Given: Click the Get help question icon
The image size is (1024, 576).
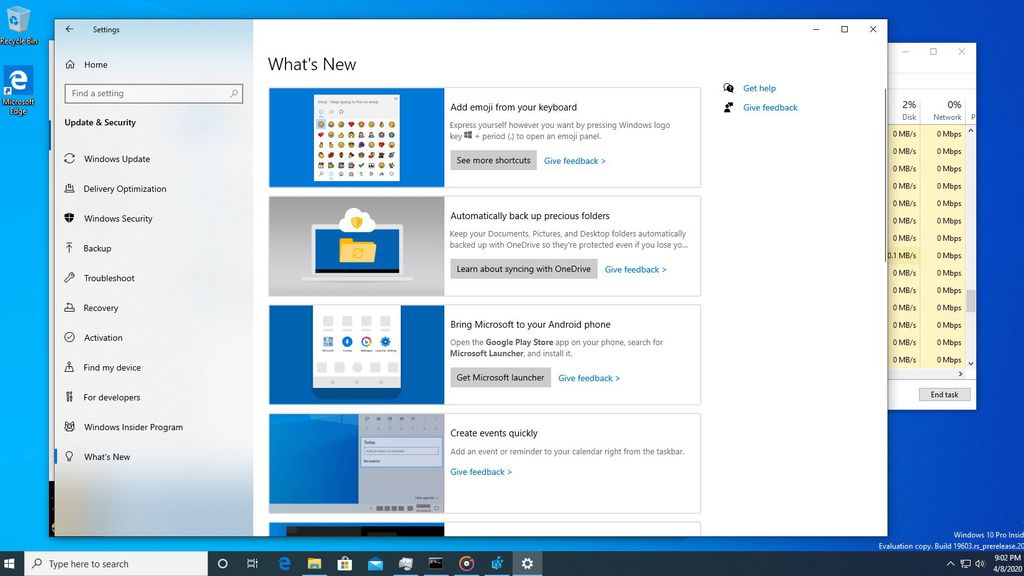Looking at the screenshot, I should tap(731, 88).
